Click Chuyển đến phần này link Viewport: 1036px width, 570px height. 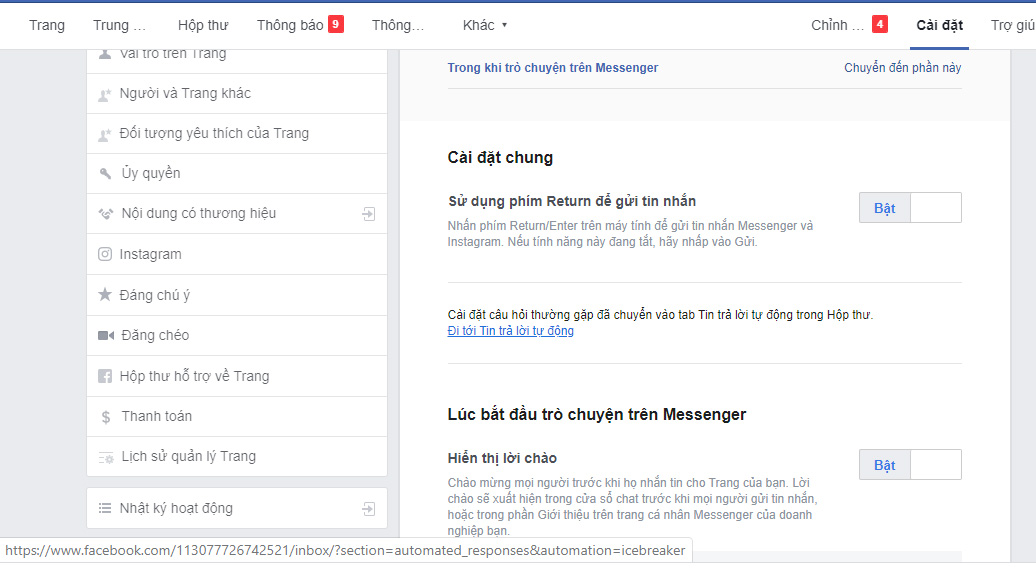[x=902, y=68]
